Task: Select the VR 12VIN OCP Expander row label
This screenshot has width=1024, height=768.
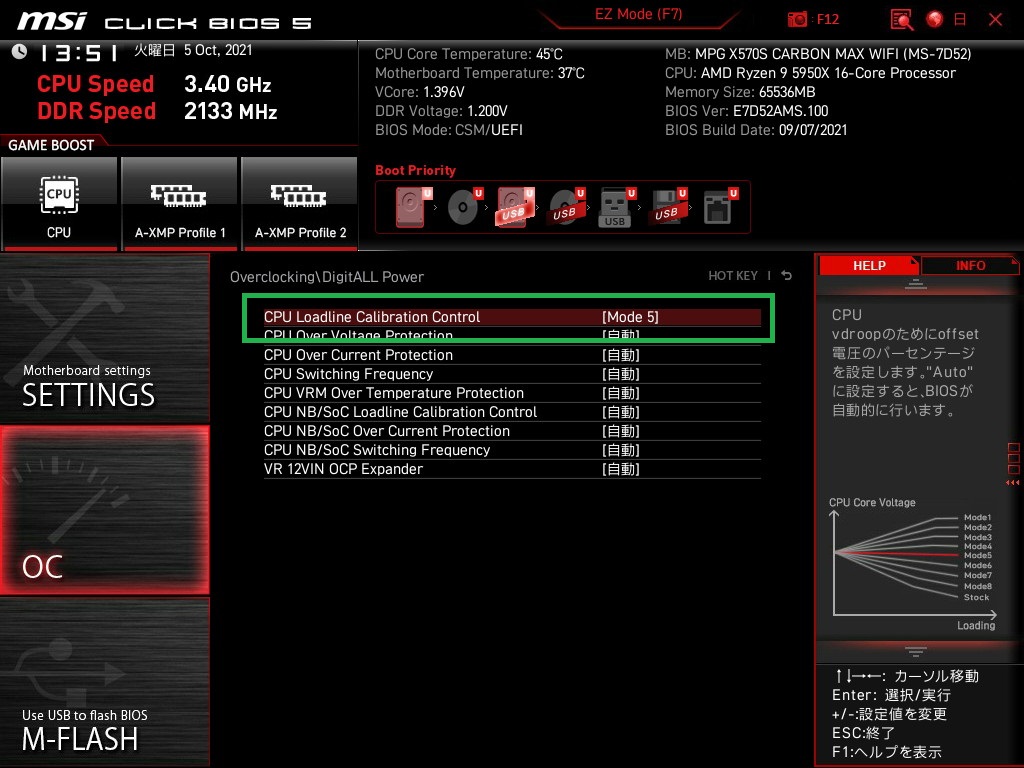Action: point(343,468)
